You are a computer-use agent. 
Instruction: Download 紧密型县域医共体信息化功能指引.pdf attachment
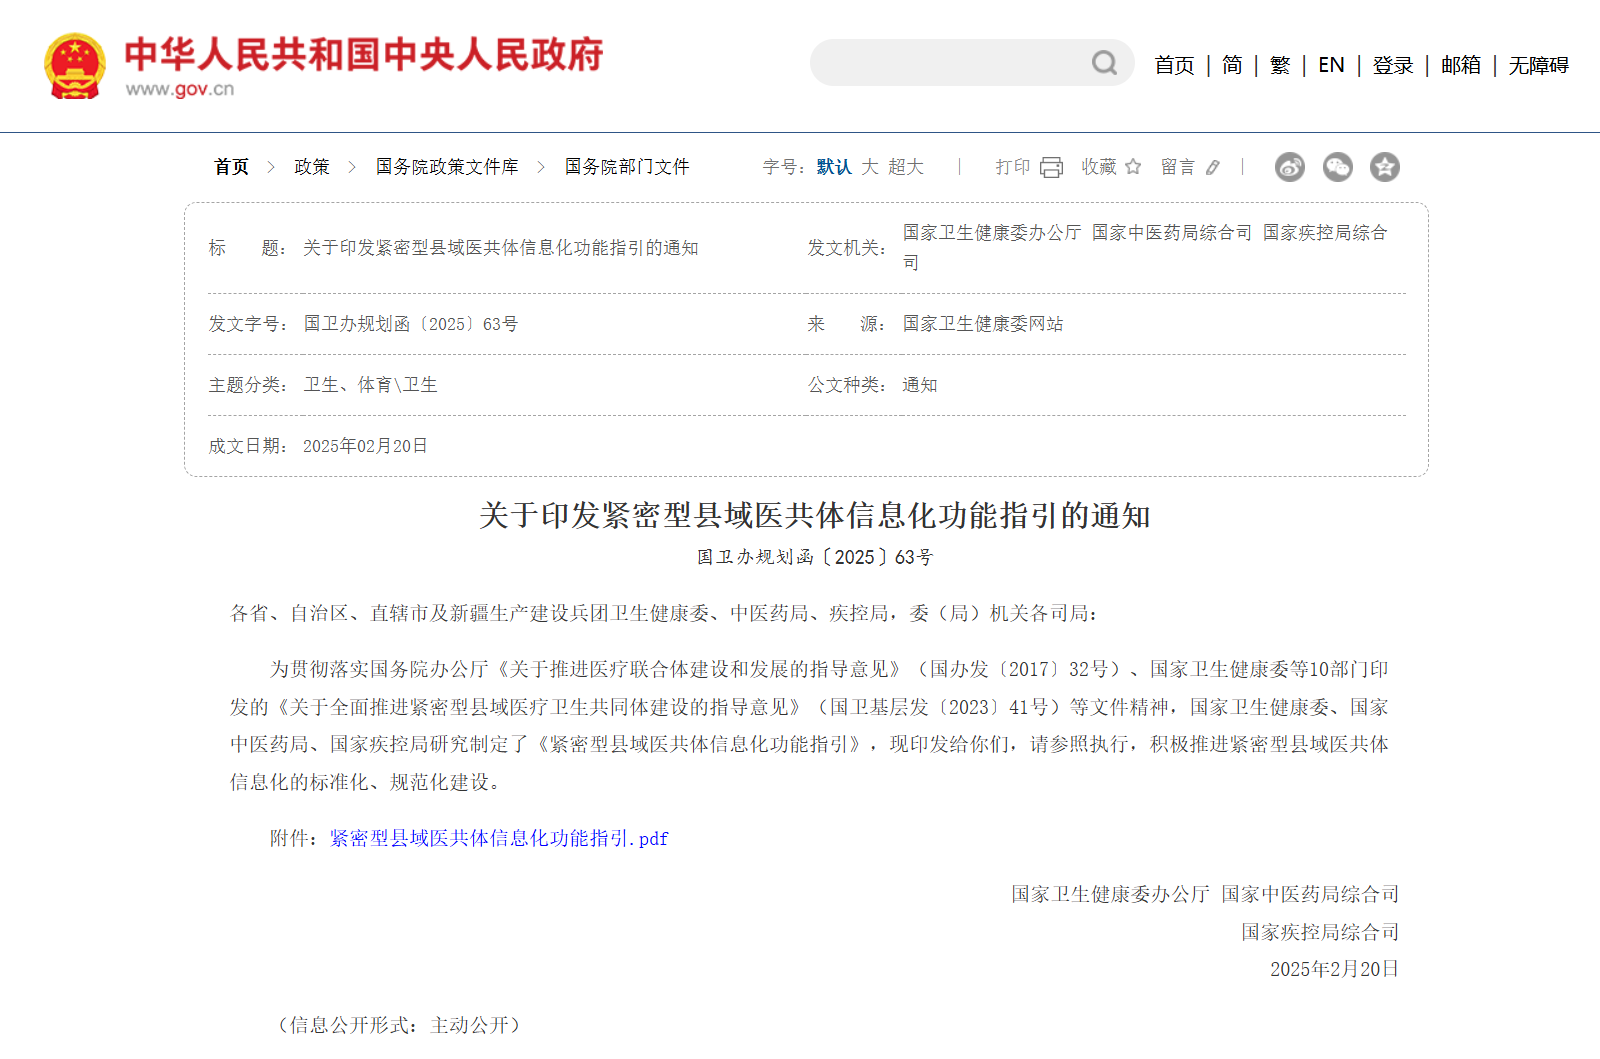coord(498,838)
